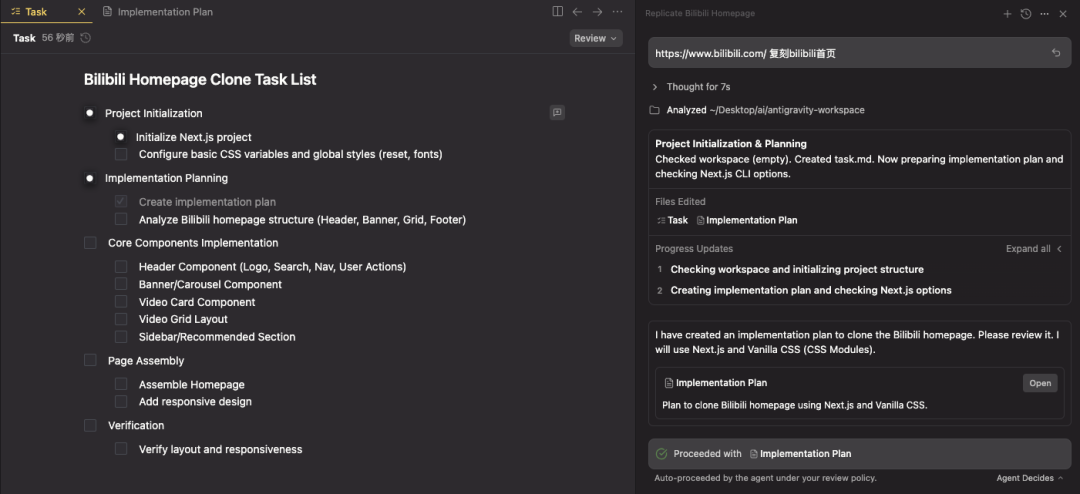Navigate back with the left arrow
The image size is (1080, 494).
(x=577, y=12)
